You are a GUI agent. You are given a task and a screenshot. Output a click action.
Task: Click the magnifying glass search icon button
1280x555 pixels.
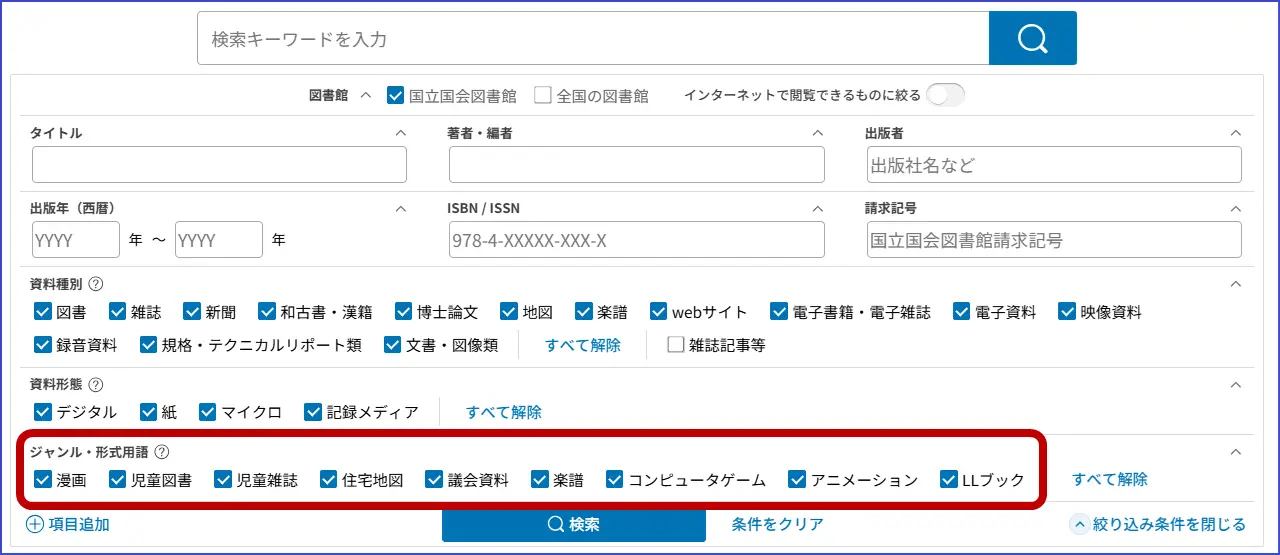(1032, 39)
